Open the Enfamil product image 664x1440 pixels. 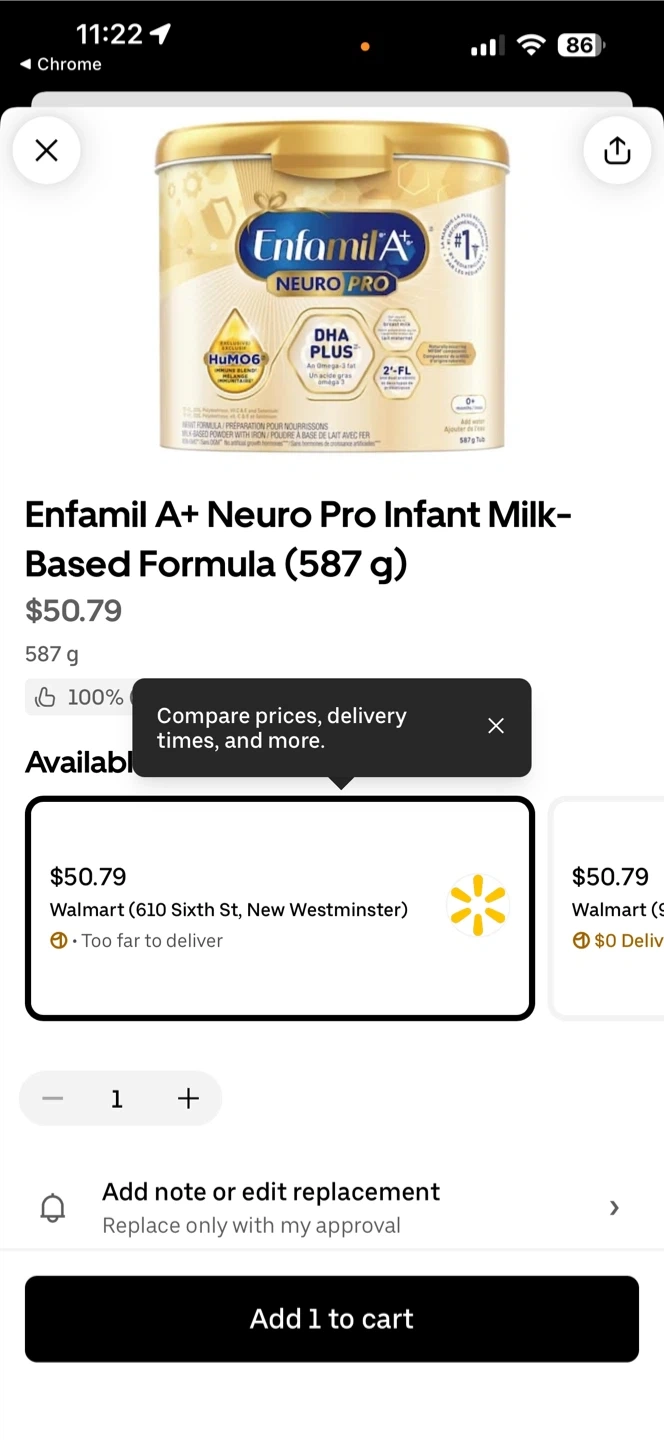point(332,290)
